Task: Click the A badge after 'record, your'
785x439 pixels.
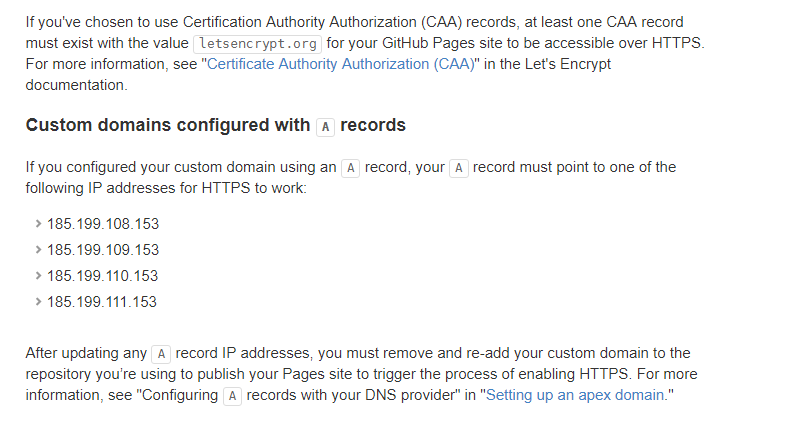Action: [459, 168]
